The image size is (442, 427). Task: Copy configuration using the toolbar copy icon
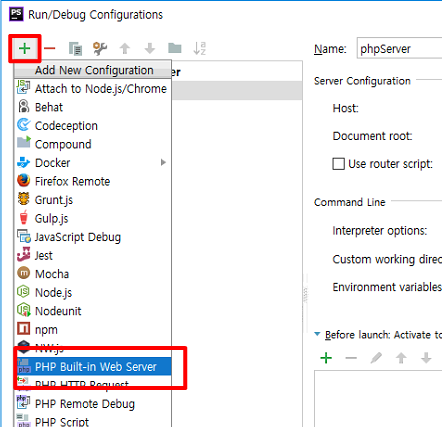75,49
